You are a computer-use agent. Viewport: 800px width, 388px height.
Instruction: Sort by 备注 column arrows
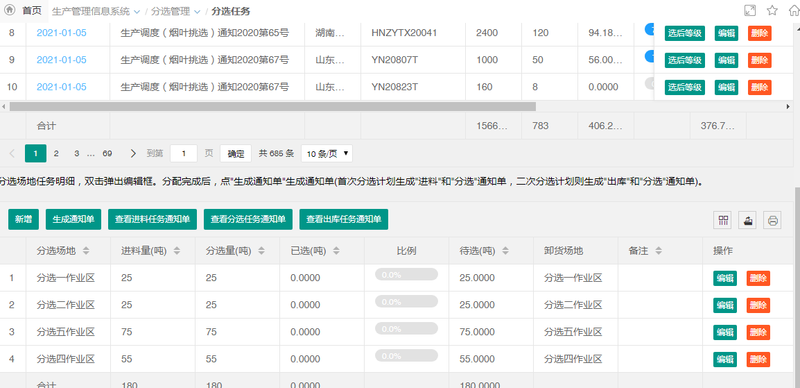tap(659, 251)
